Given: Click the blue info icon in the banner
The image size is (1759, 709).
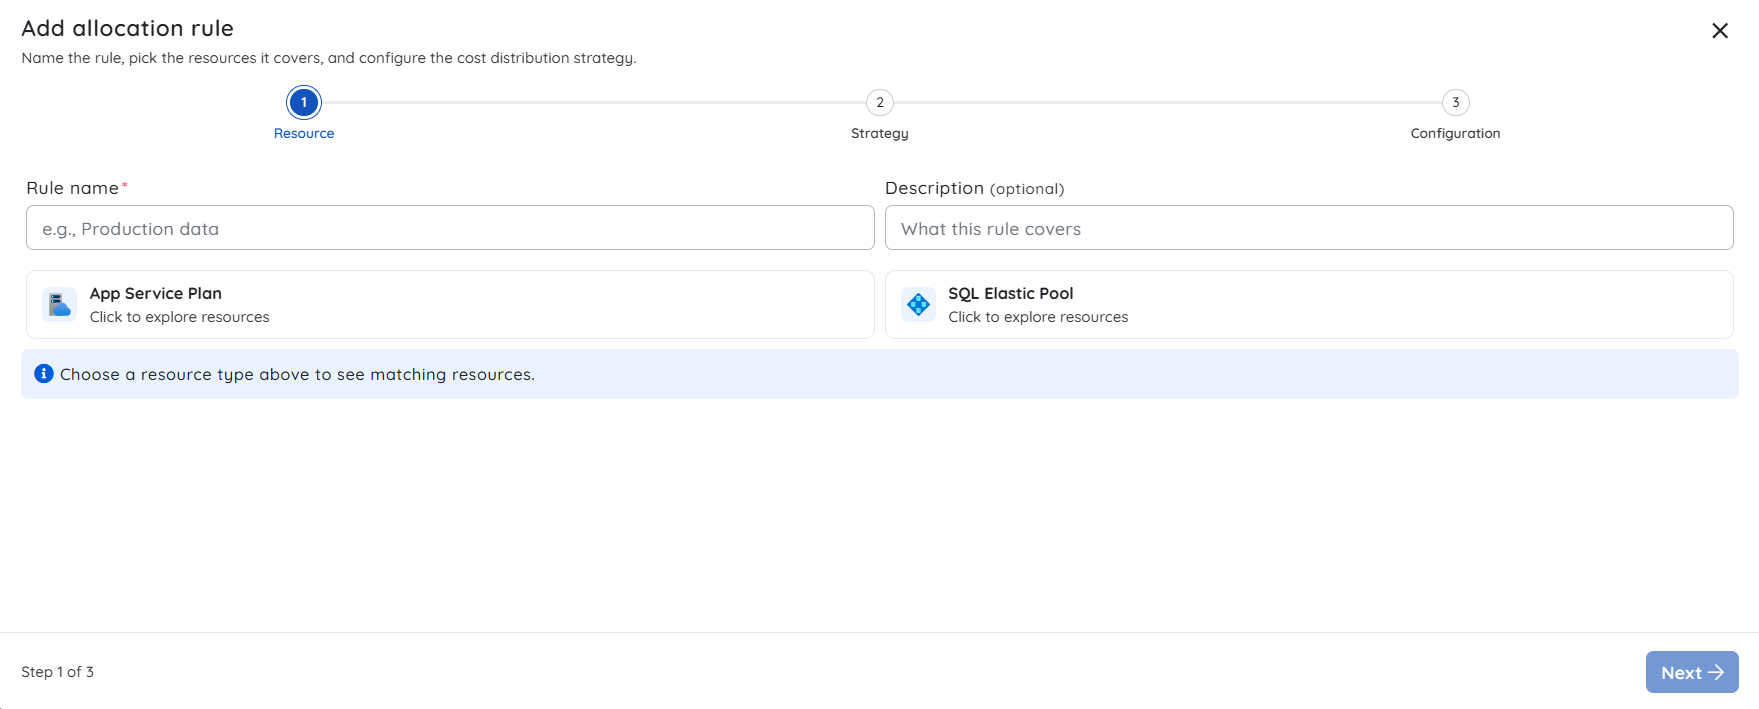Looking at the screenshot, I should coord(44,374).
